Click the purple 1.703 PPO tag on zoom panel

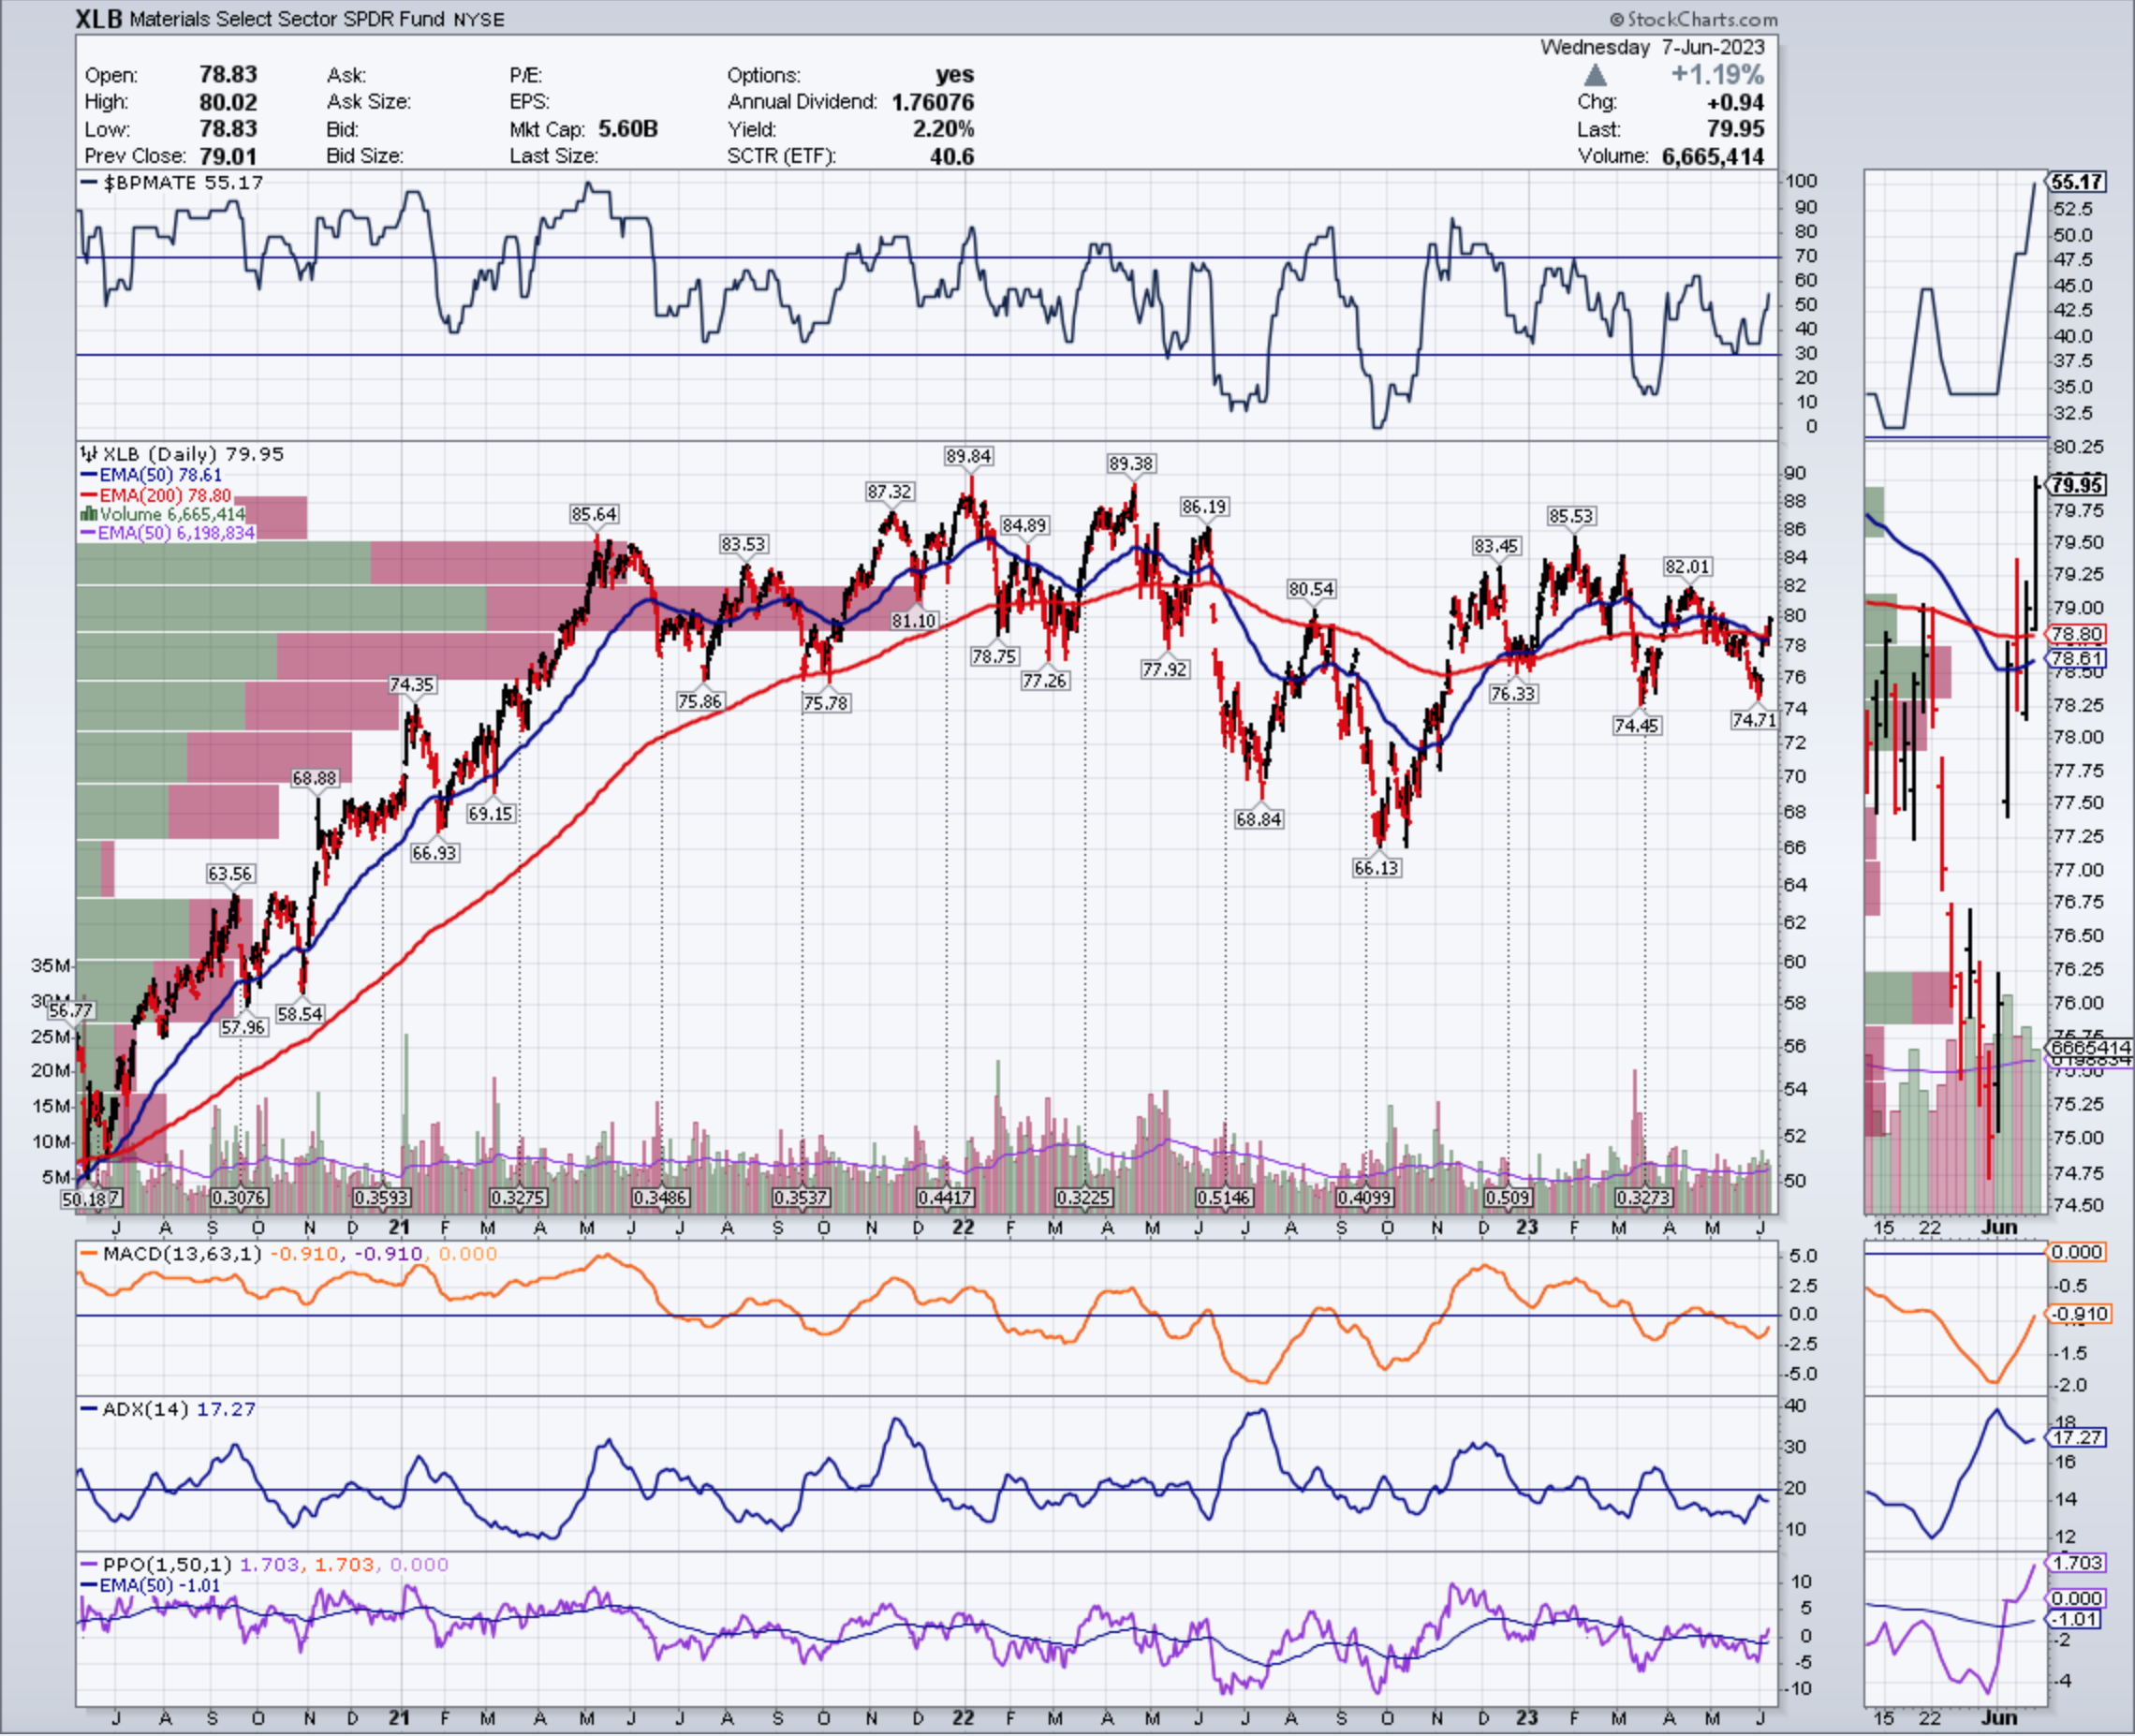point(2077,1562)
